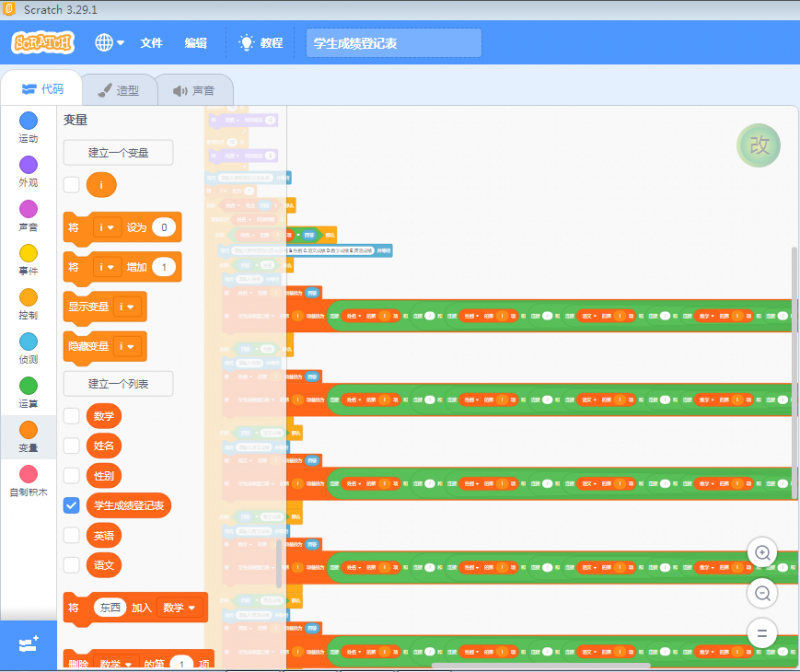
Task: Uncheck the 学生成绩登记表 list checkbox
Action: point(71,505)
